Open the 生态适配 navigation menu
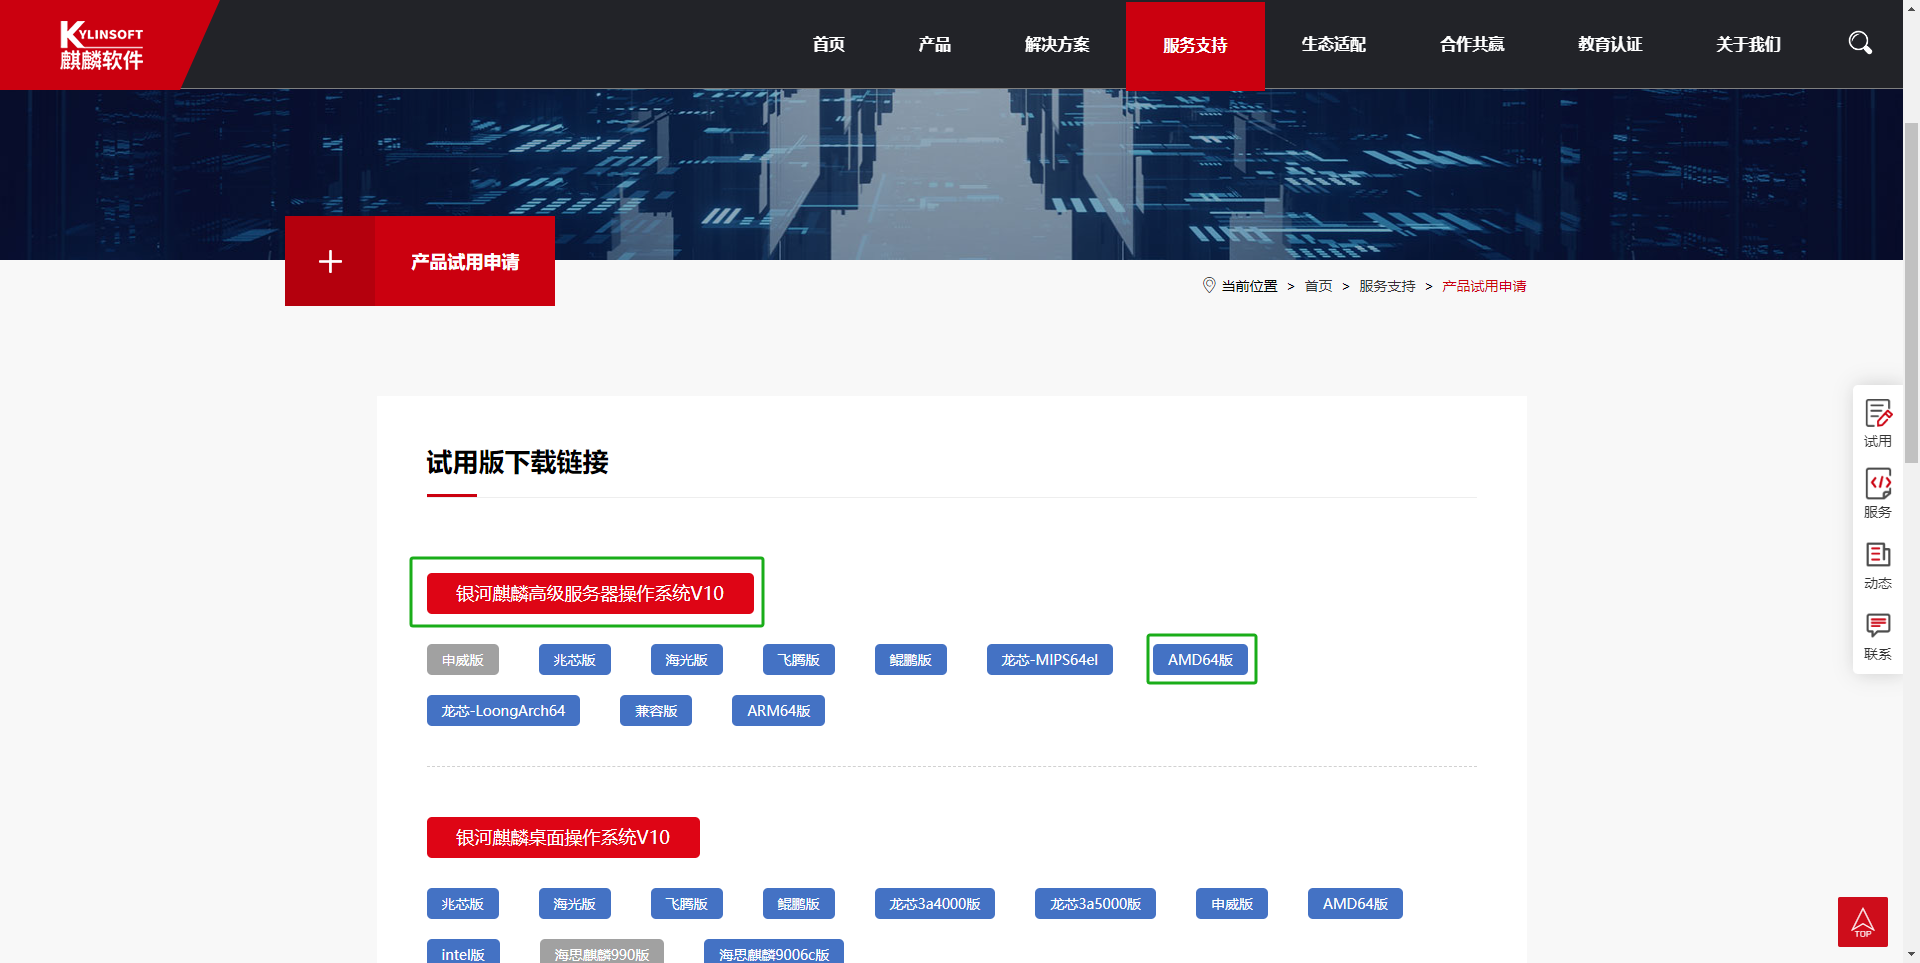The height and width of the screenshot is (963, 1920). click(1333, 44)
